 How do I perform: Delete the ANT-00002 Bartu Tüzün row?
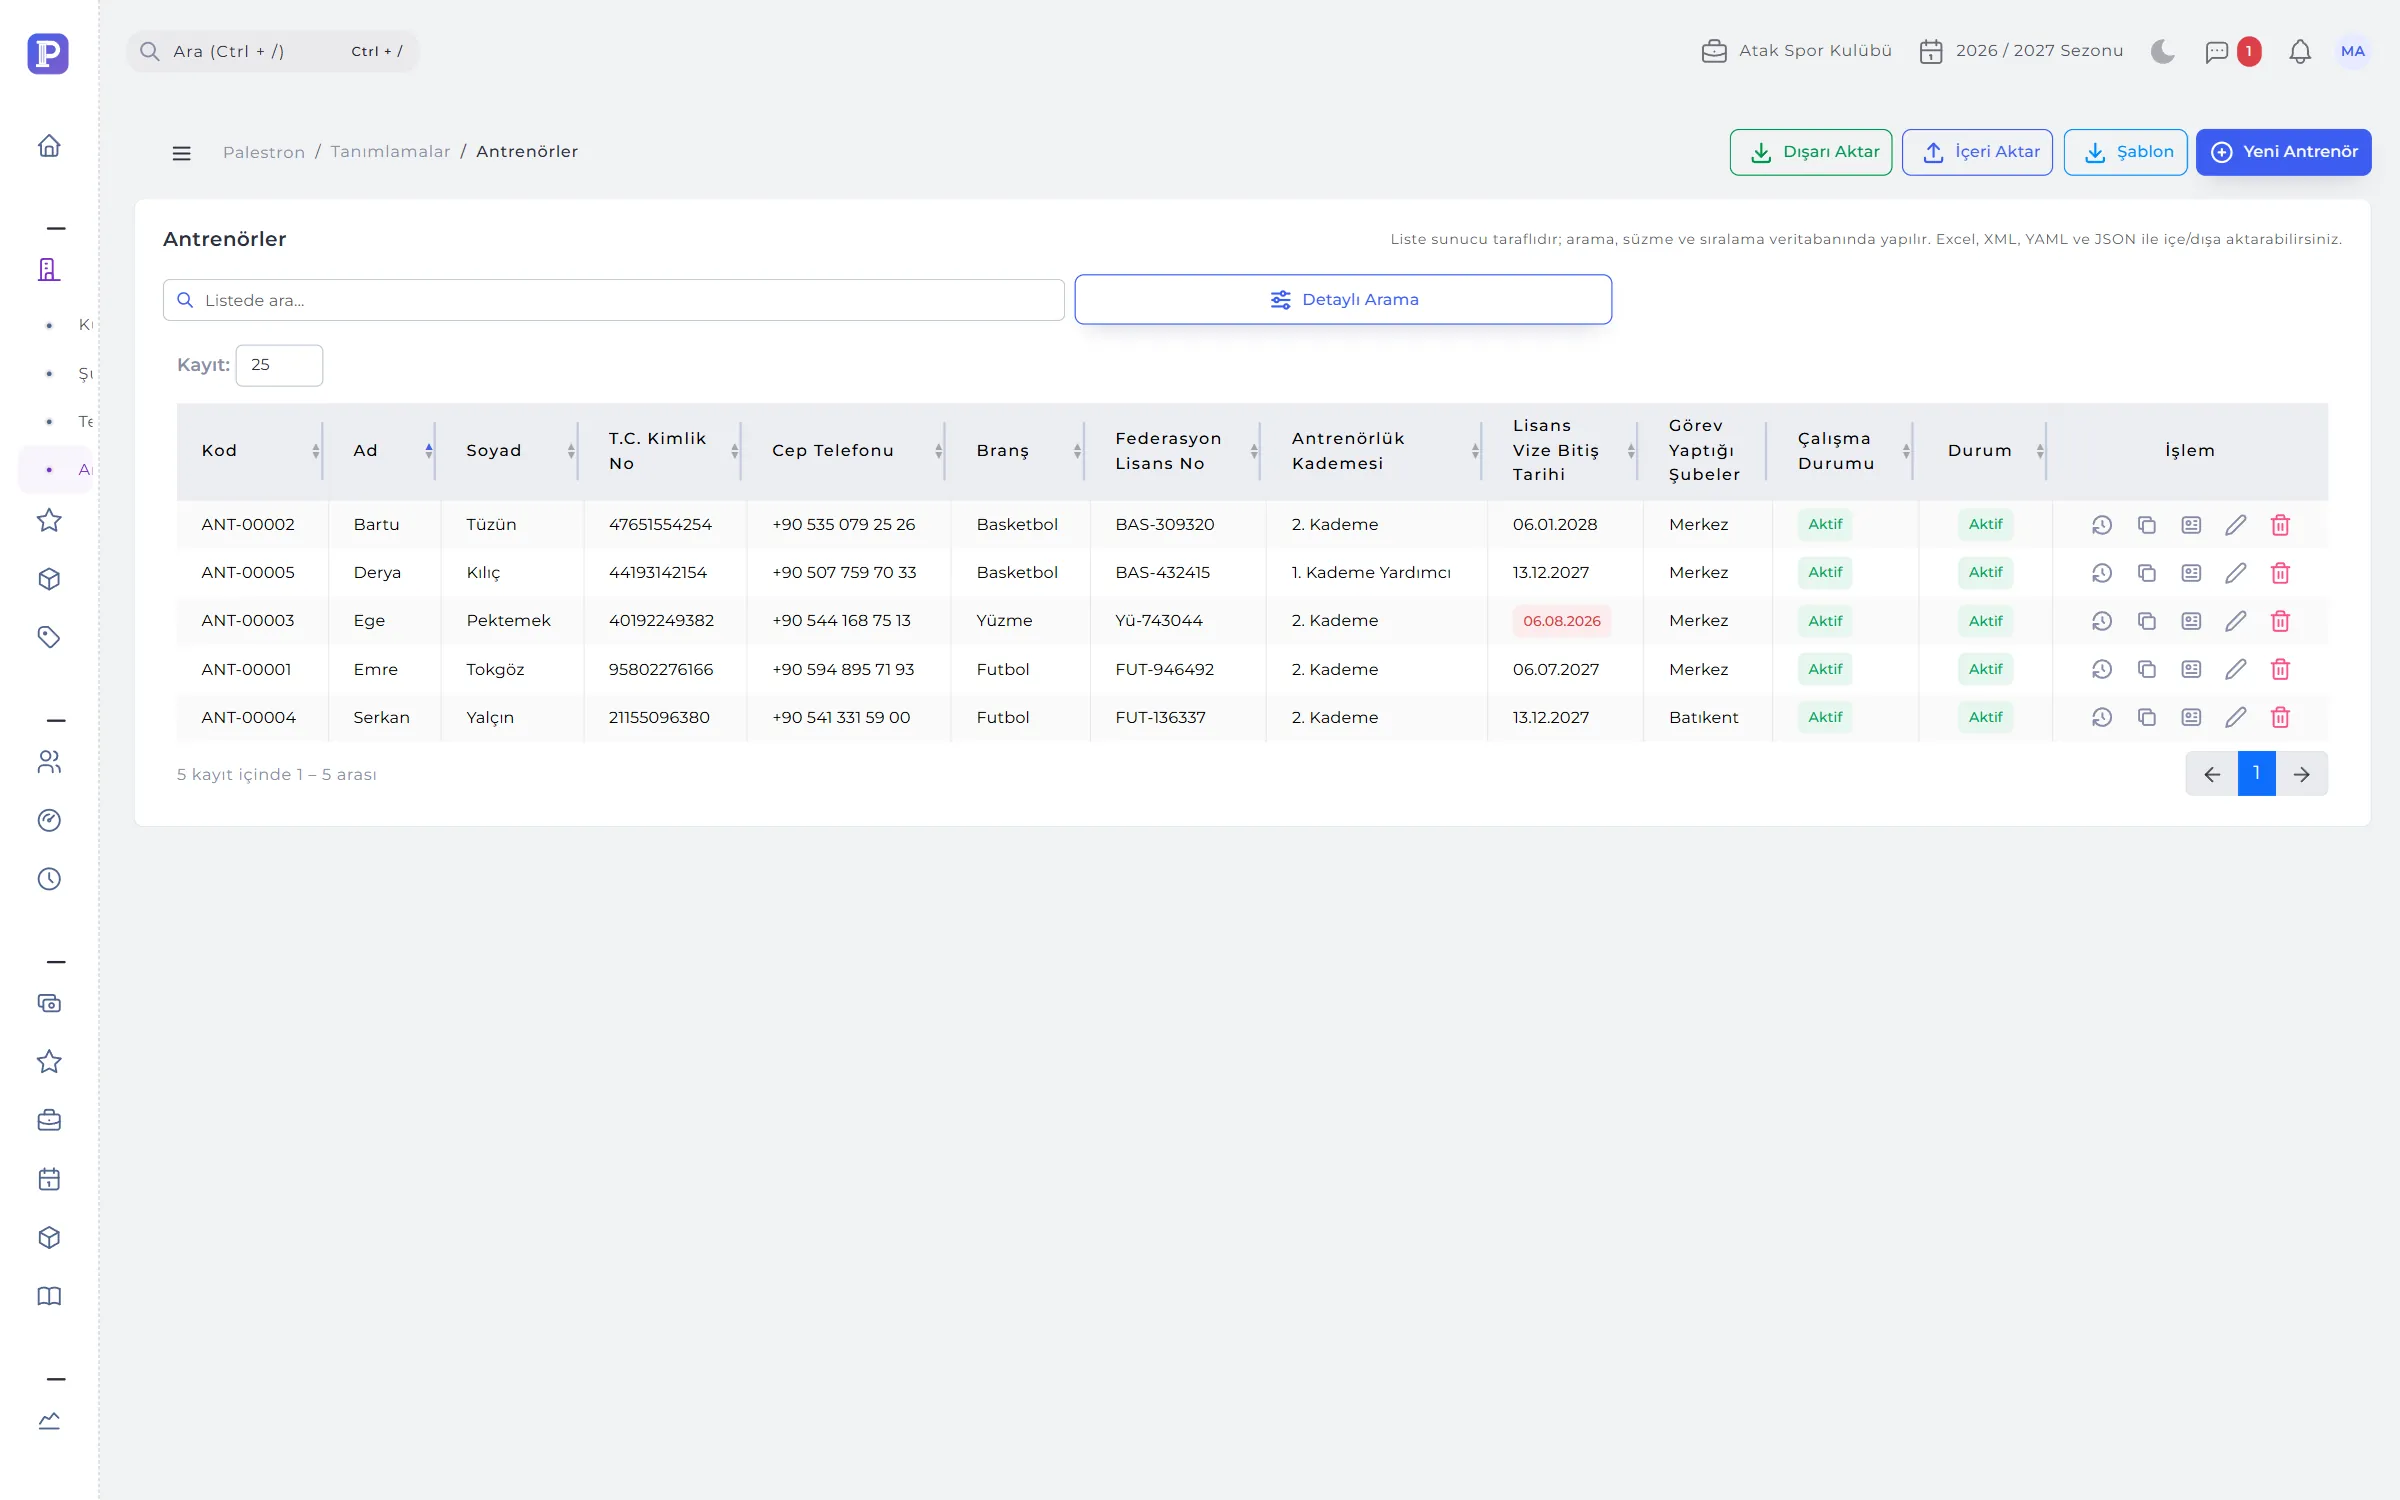coord(2280,525)
